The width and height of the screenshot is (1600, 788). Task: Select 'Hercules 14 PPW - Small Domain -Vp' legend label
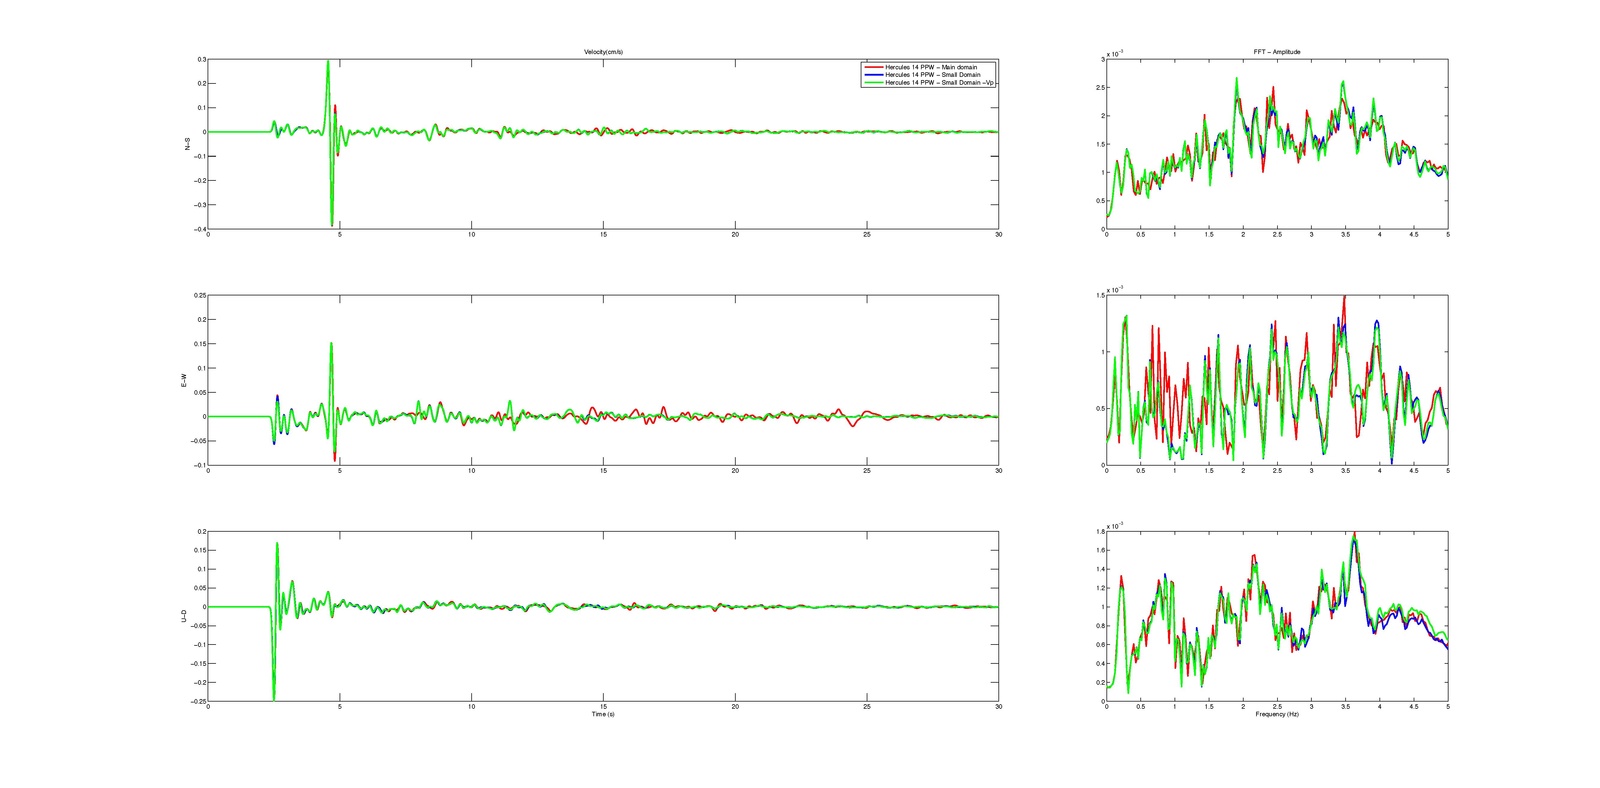point(939,83)
